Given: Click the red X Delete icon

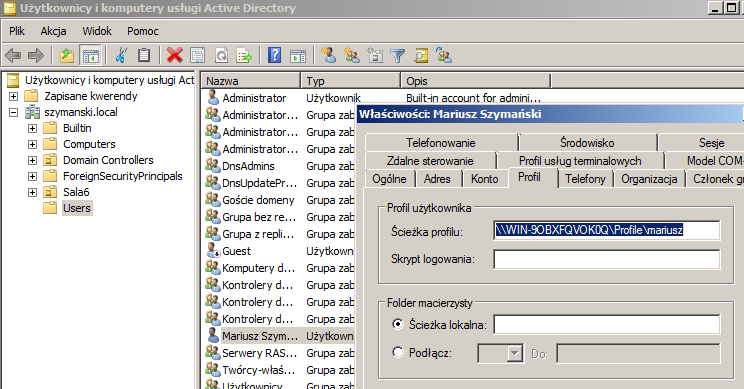Looking at the screenshot, I should [x=175, y=56].
